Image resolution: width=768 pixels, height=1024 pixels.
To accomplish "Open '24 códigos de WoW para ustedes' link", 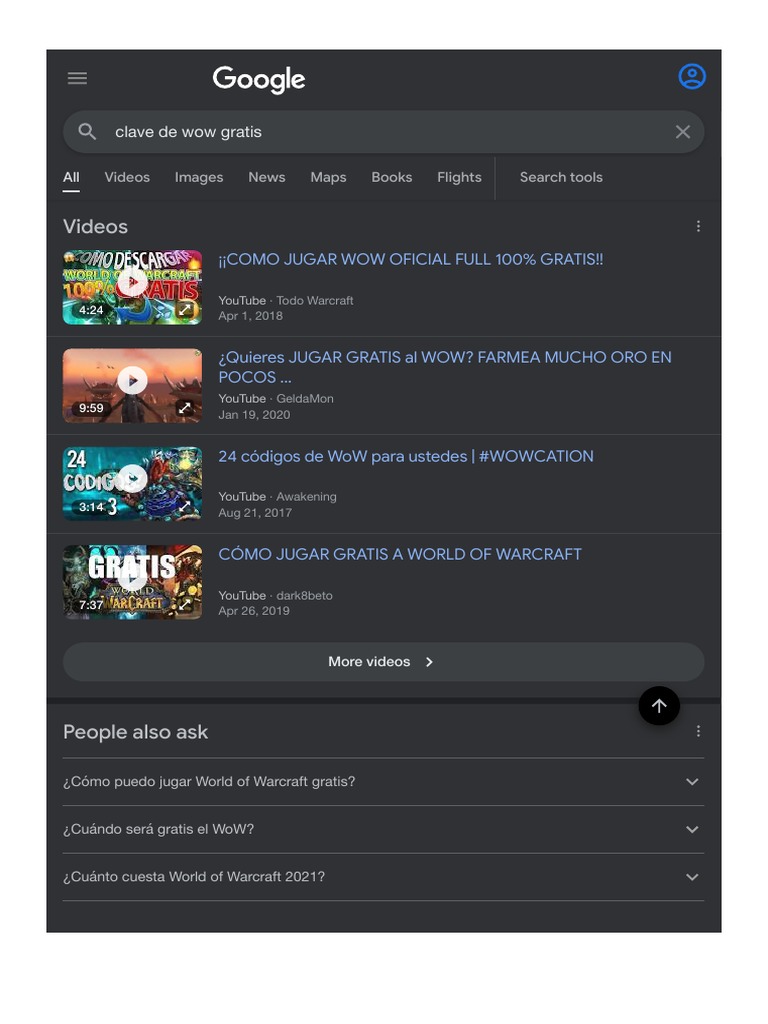I will 406,456.
